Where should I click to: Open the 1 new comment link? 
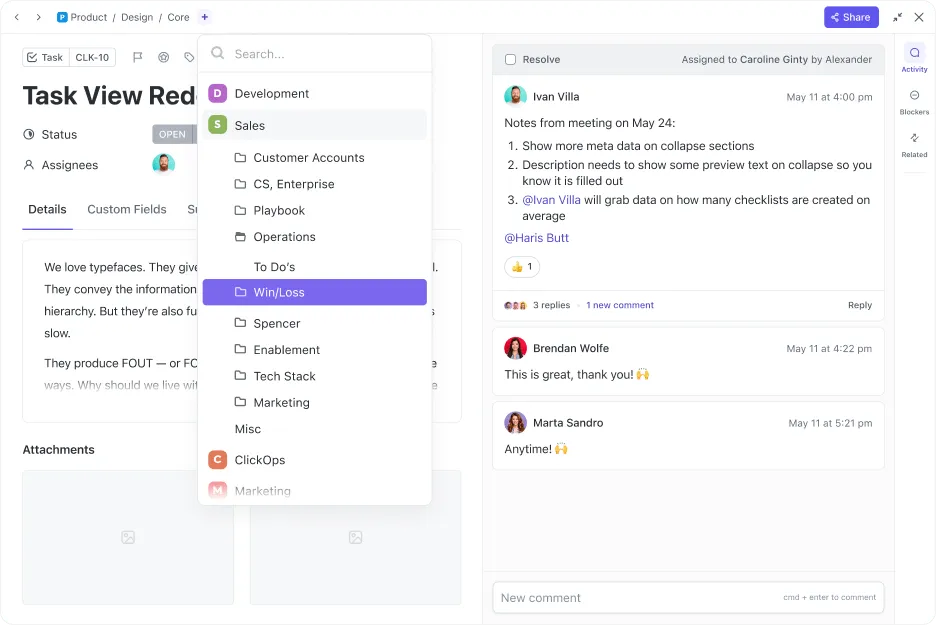tap(620, 305)
